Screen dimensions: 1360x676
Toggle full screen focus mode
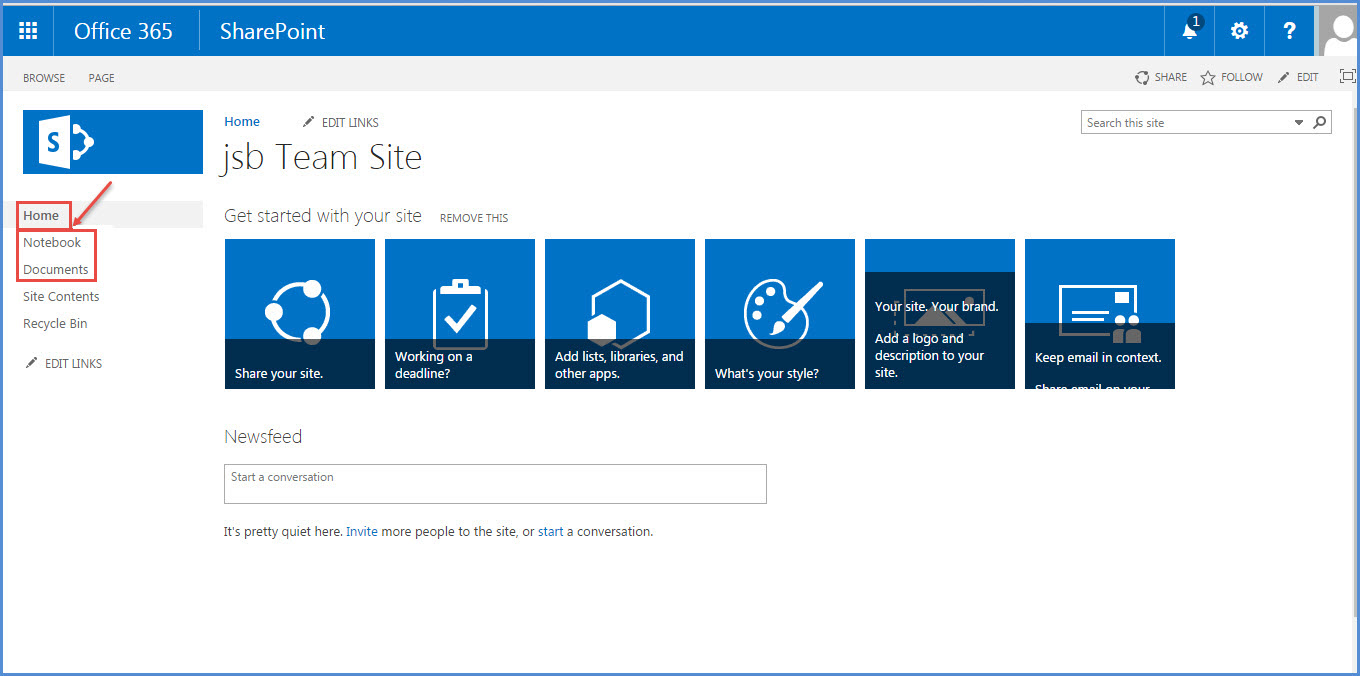pos(1347,76)
